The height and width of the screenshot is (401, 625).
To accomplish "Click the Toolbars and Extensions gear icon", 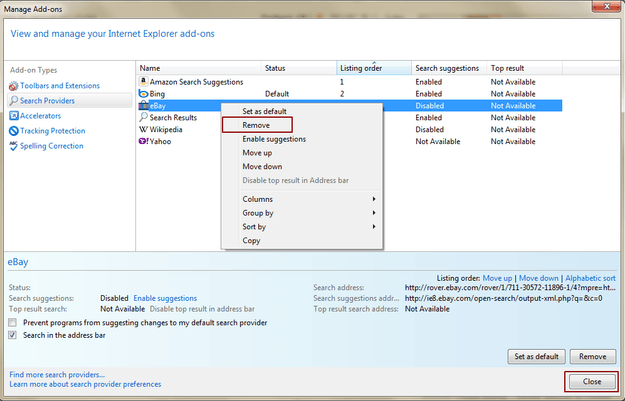I will tap(14, 86).
